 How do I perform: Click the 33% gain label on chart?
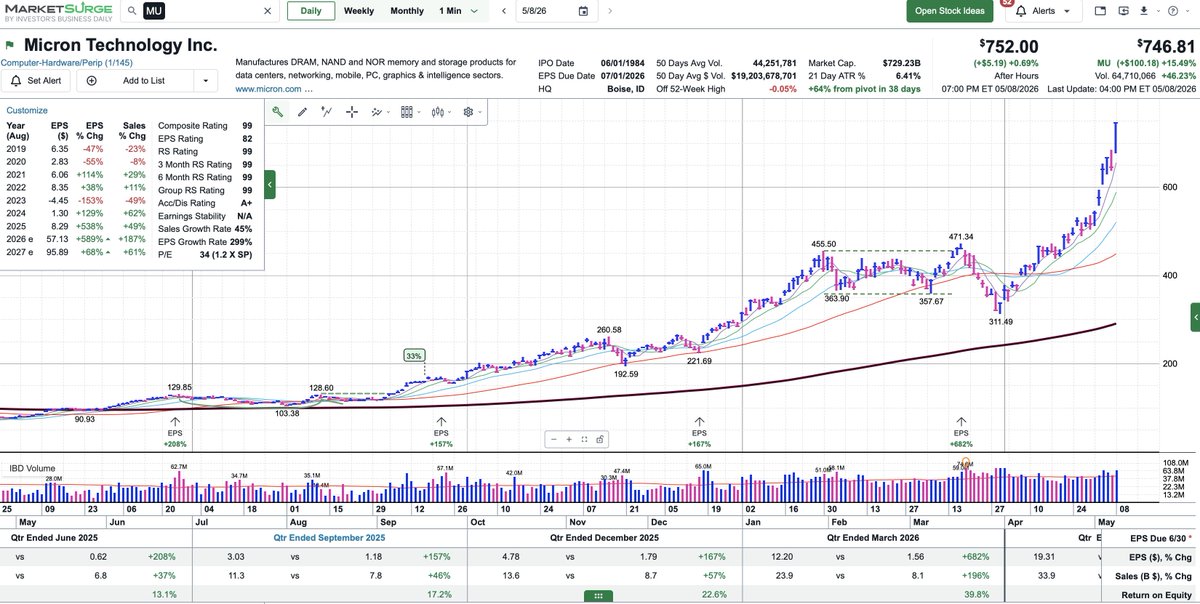414,355
